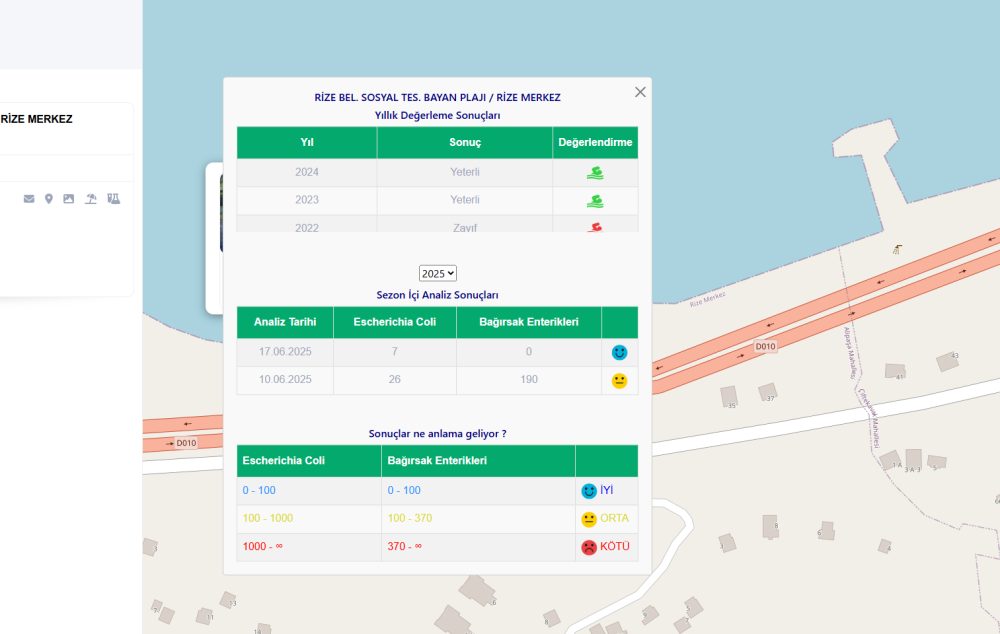Open the photo gallery image icon
The width and height of the screenshot is (1000, 634).
coord(68,199)
